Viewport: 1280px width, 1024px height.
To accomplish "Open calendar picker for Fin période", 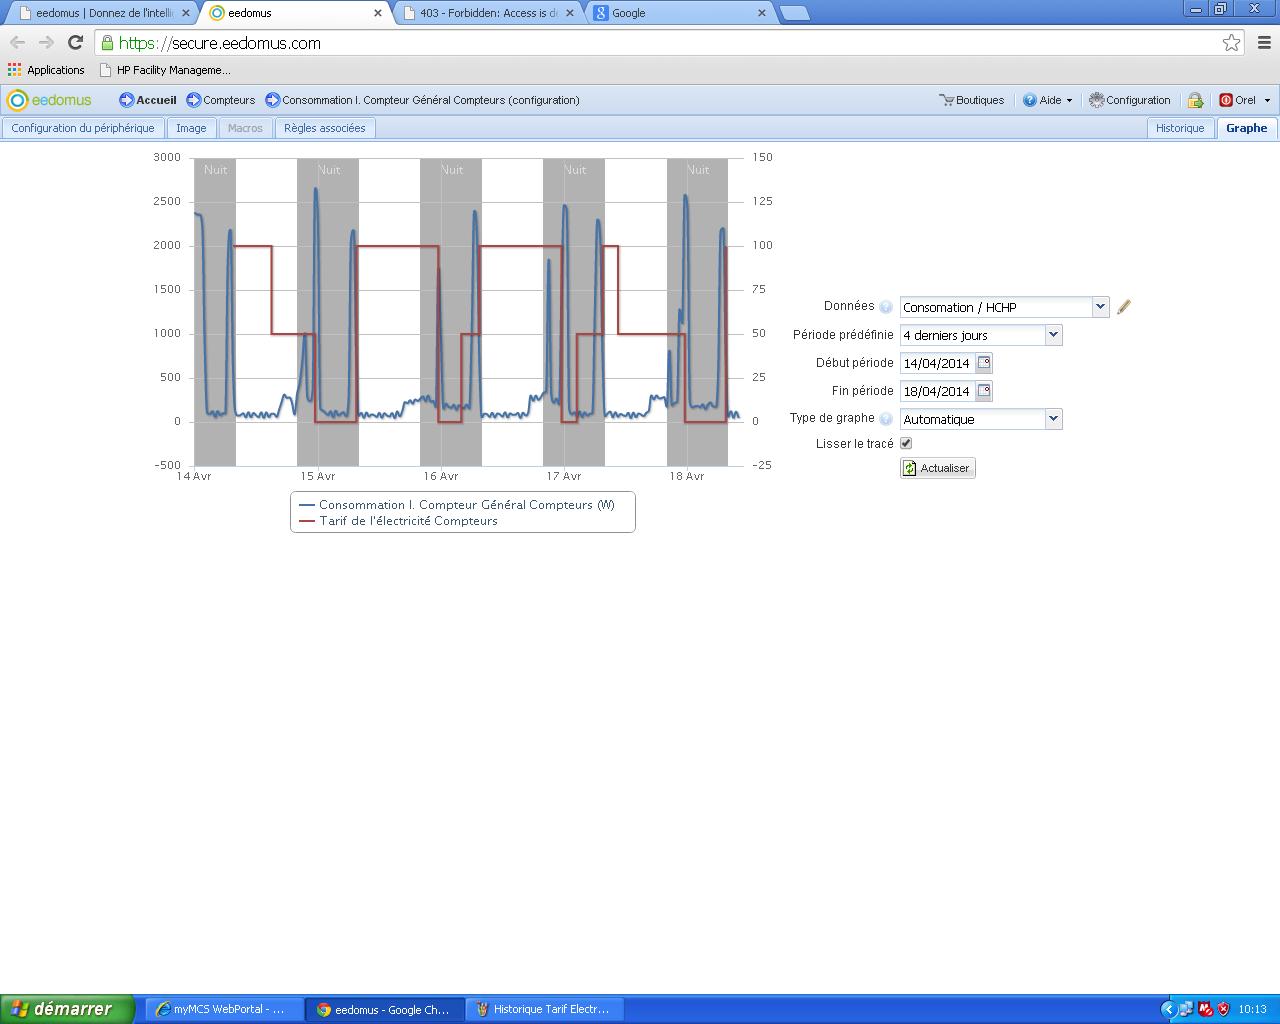I will [984, 391].
